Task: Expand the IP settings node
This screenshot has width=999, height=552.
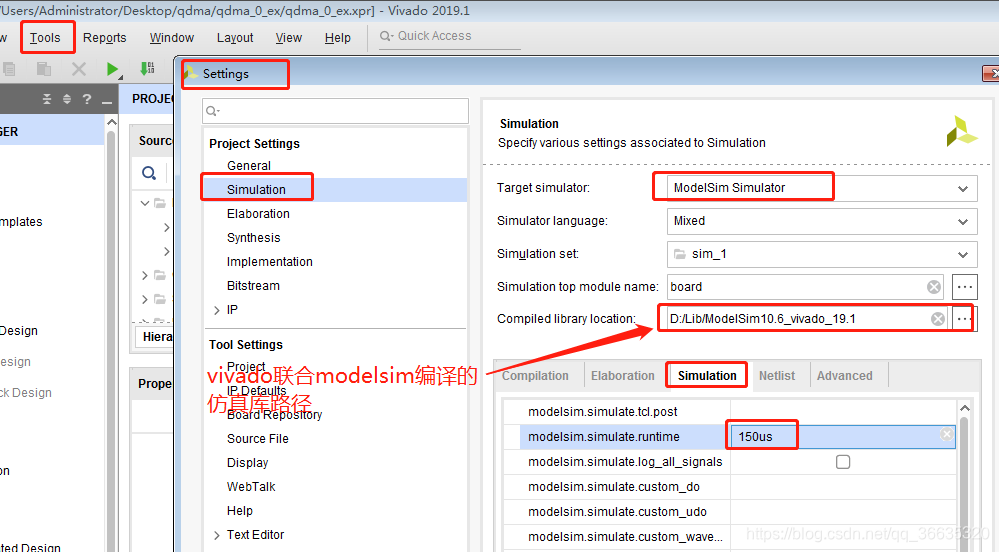Action: (217, 310)
